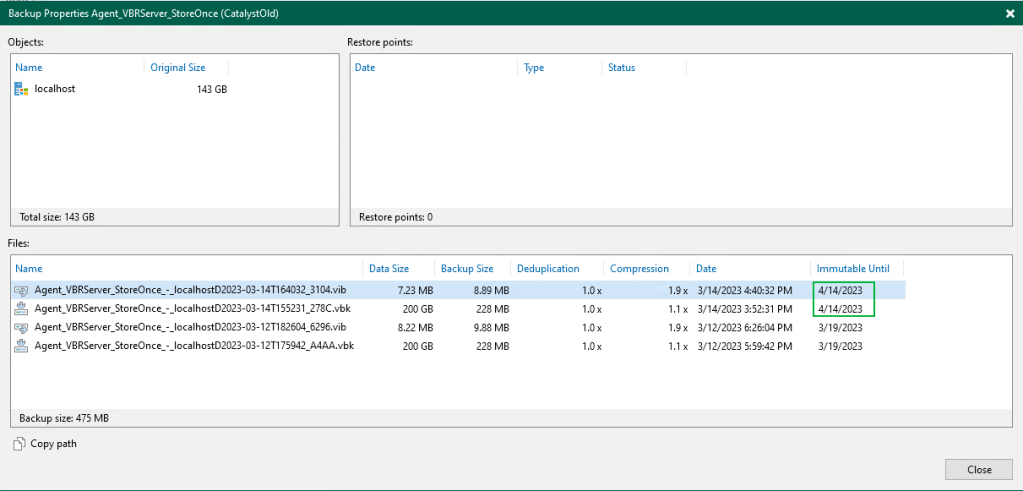Sort files by the Name column header
Image resolution: width=1023 pixels, height=491 pixels.
[29, 268]
